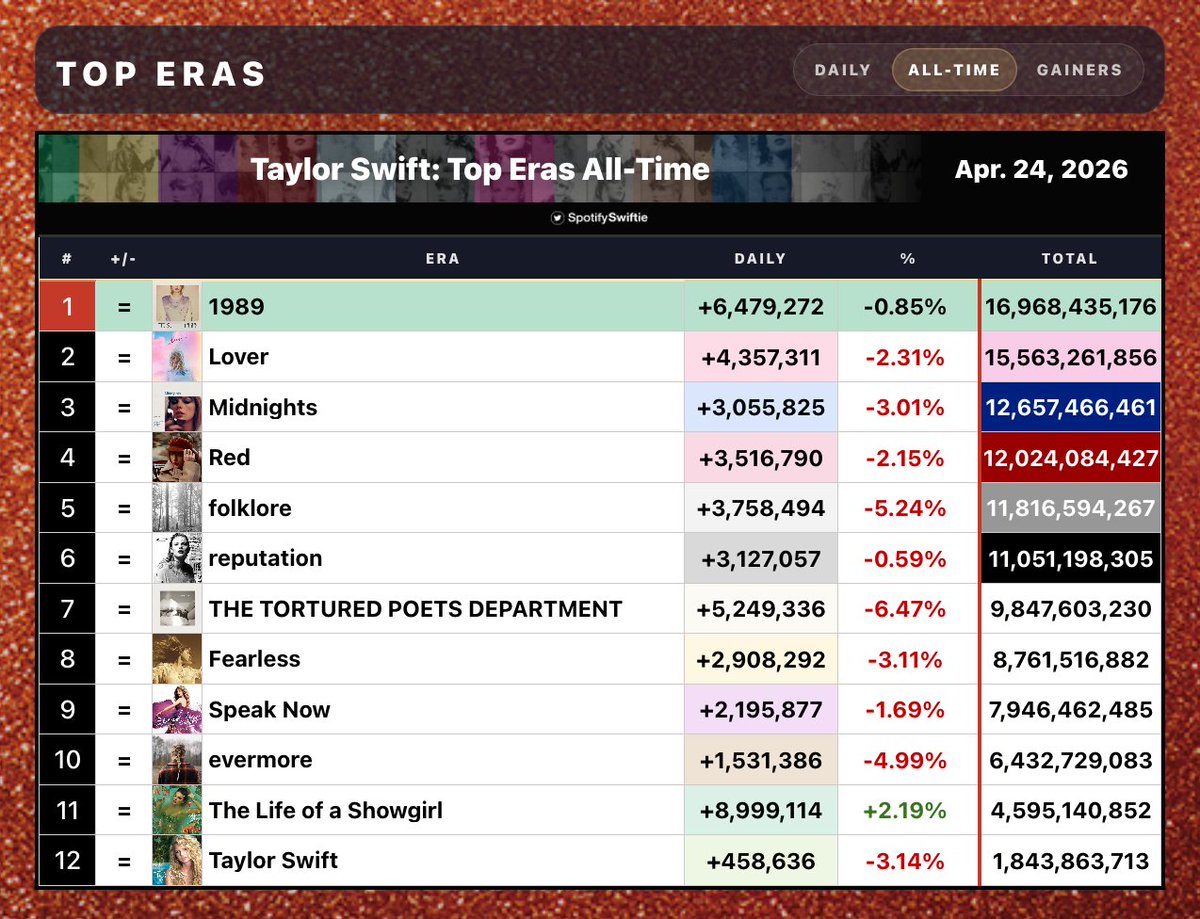Click the green total bar for 1989
Screen dimensions: 1200x919
1070,306
